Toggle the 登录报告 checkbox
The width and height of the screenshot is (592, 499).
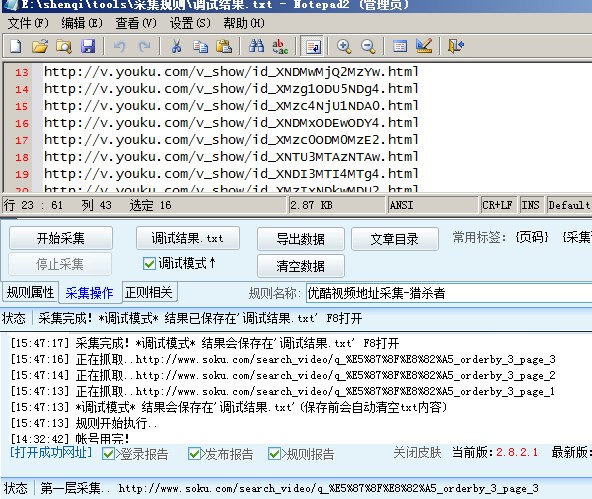[x=108, y=454]
